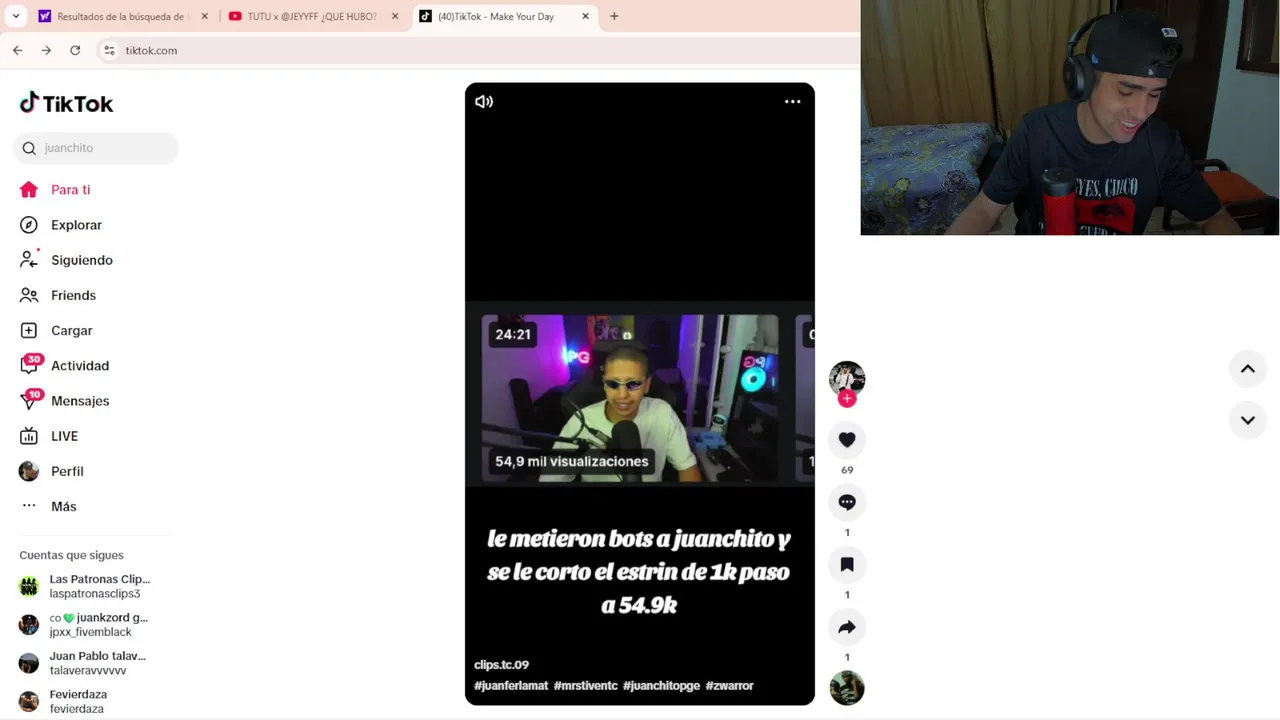Open Las Patronas Clips account
This screenshot has height=720, width=1280.
[x=85, y=586]
